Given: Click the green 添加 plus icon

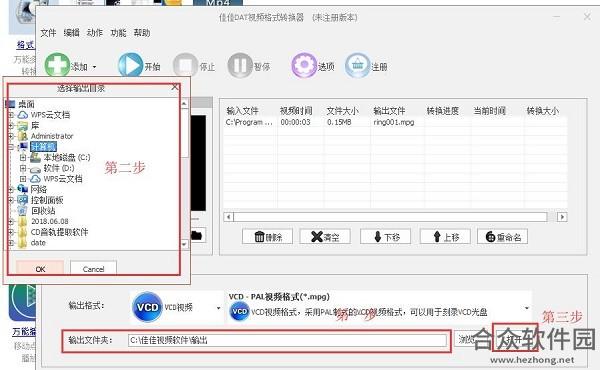Looking at the screenshot, I should point(57,65).
